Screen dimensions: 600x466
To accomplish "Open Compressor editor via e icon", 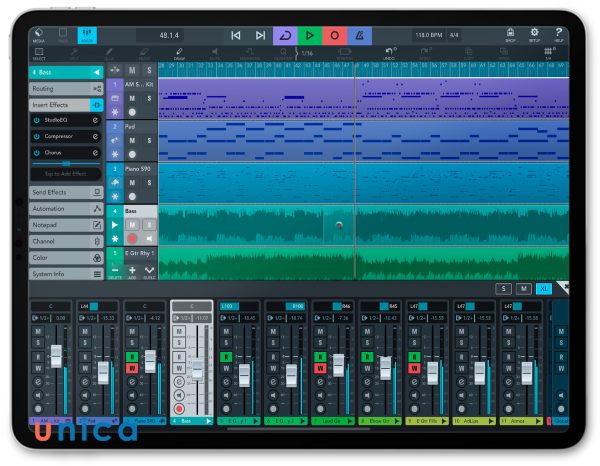I will (95, 137).
